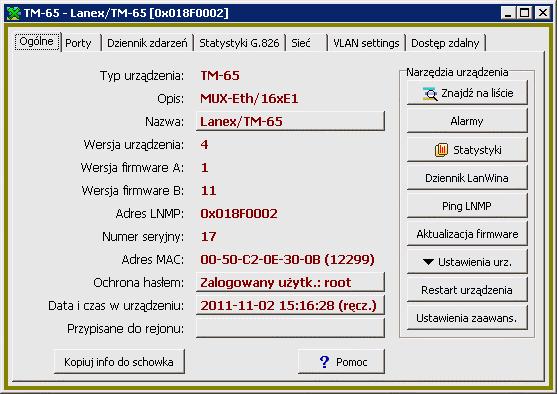The width and height of the screenshot is (557, 394).
Task: Open Dziennik LanWina
Action: [x=467, y=178]
